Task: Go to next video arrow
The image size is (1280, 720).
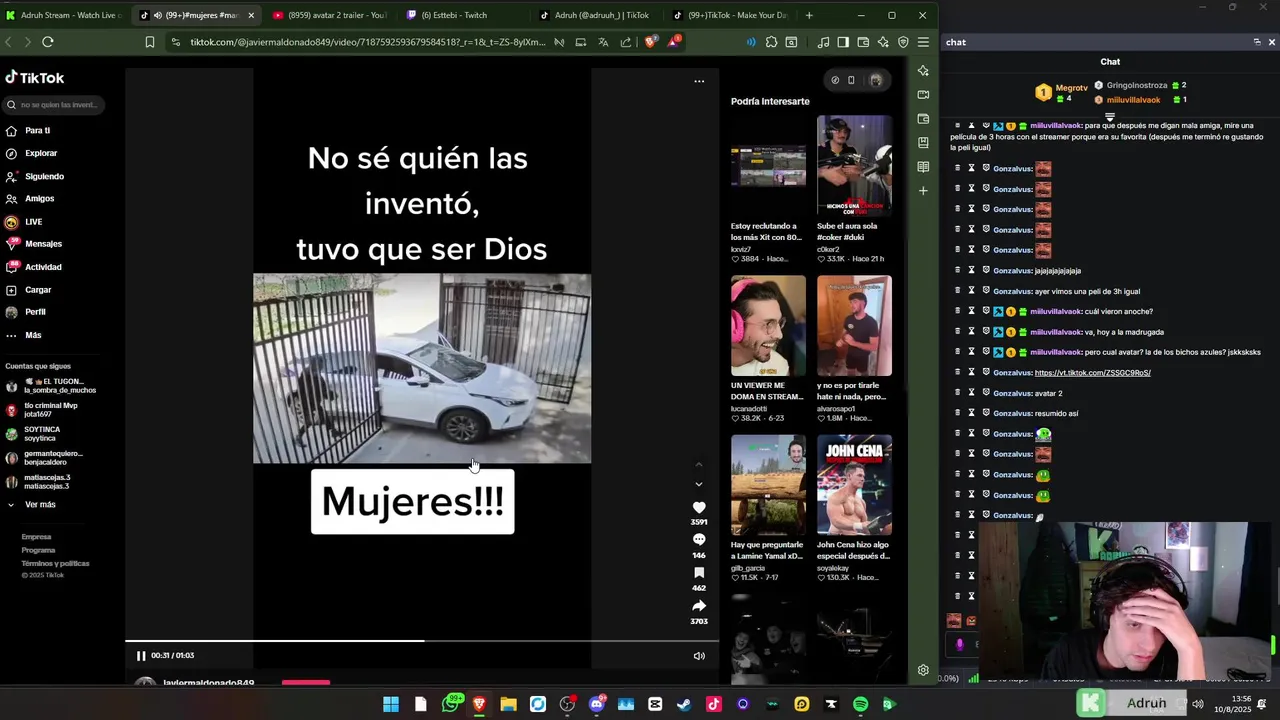Action: click(699, 484)
